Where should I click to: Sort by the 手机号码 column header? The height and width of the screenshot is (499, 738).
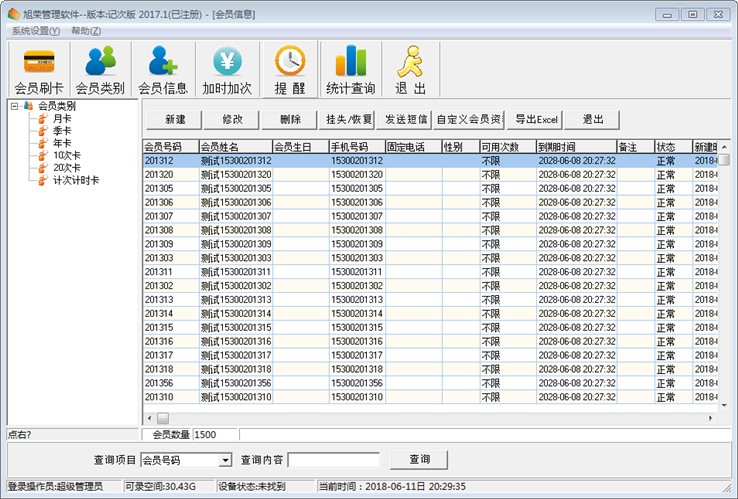[x=357, y=147]
